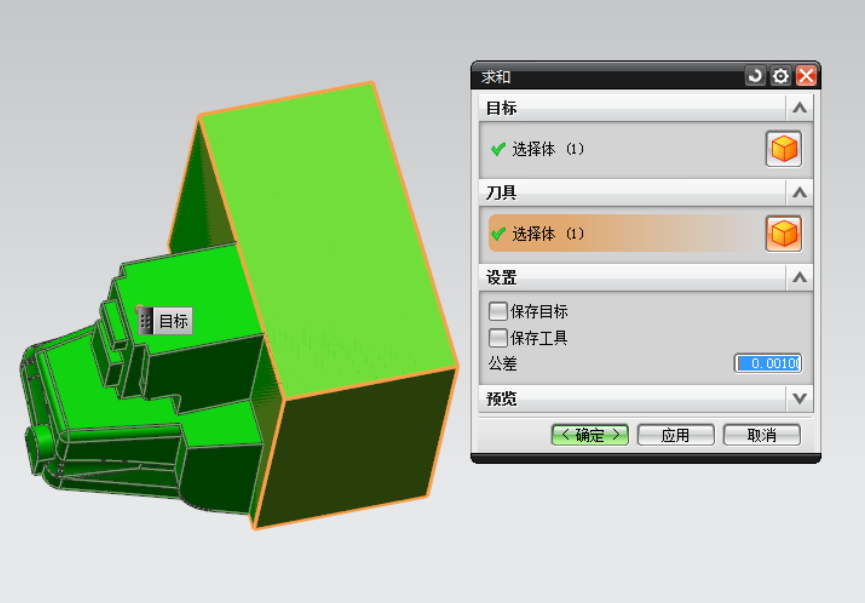Click the 求和 dialog title
865x603 pixels.
495,77
